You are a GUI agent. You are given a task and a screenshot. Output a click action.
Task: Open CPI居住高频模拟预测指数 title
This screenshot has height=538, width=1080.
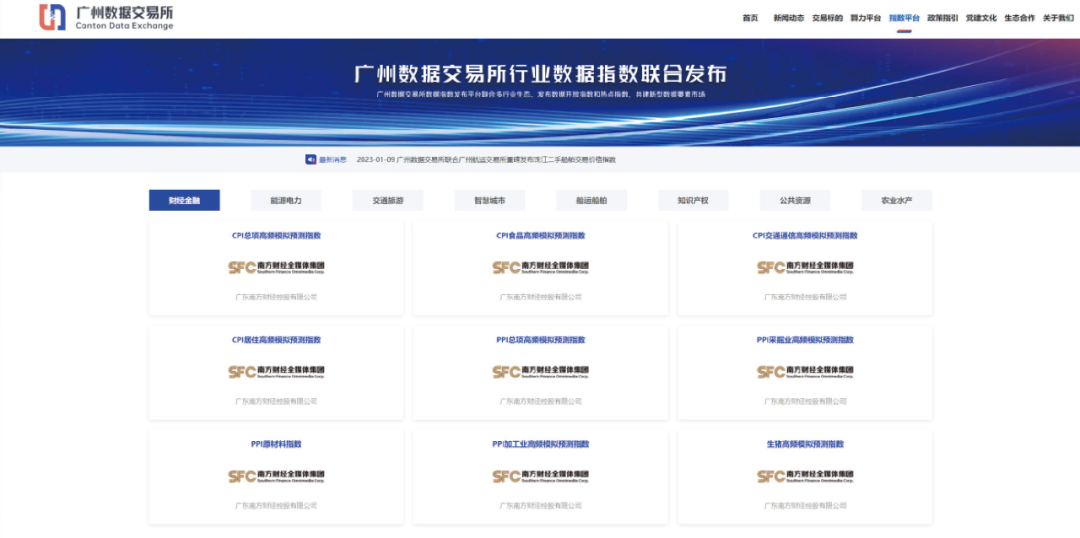click(276, 340)
